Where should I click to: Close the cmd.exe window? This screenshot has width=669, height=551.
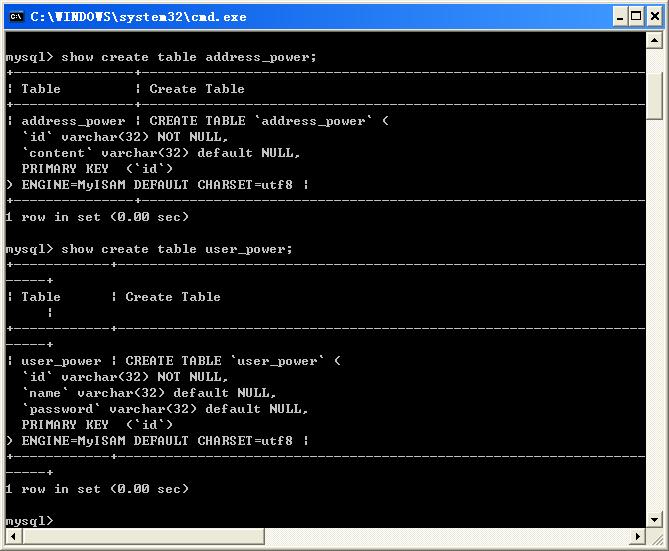coord(652,16)
